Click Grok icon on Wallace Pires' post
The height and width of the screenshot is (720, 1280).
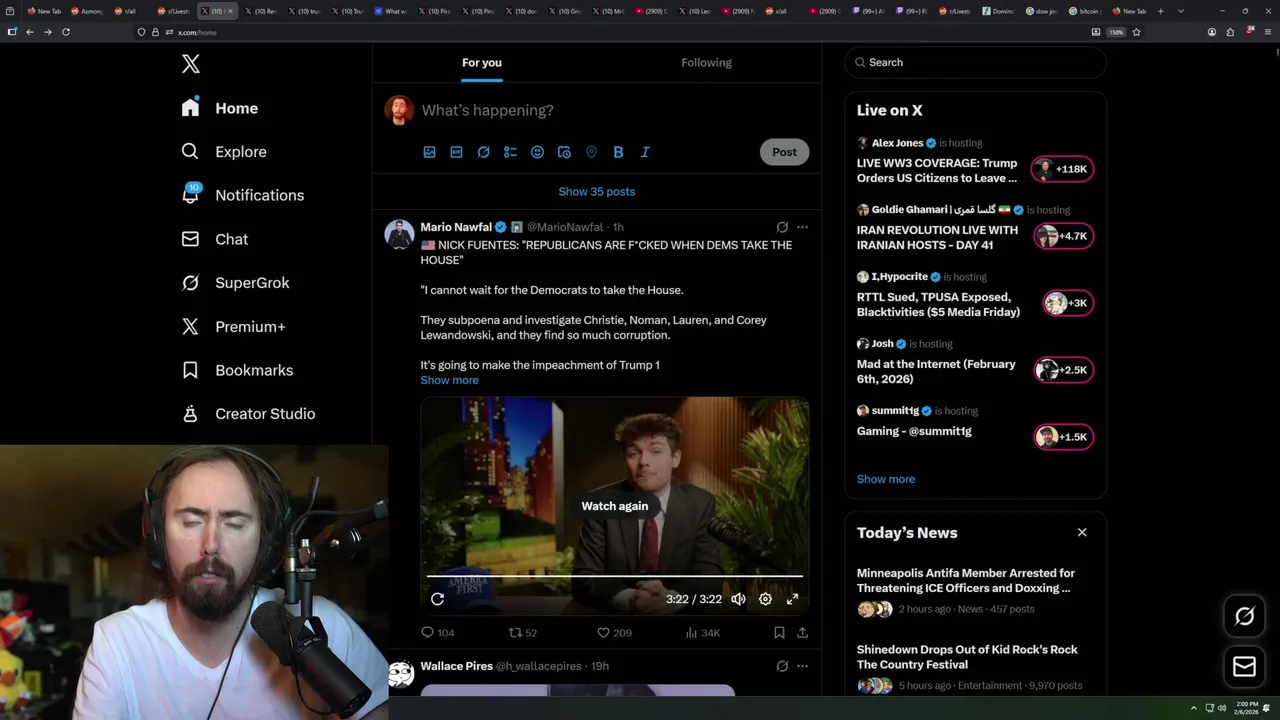click(782, 666)
